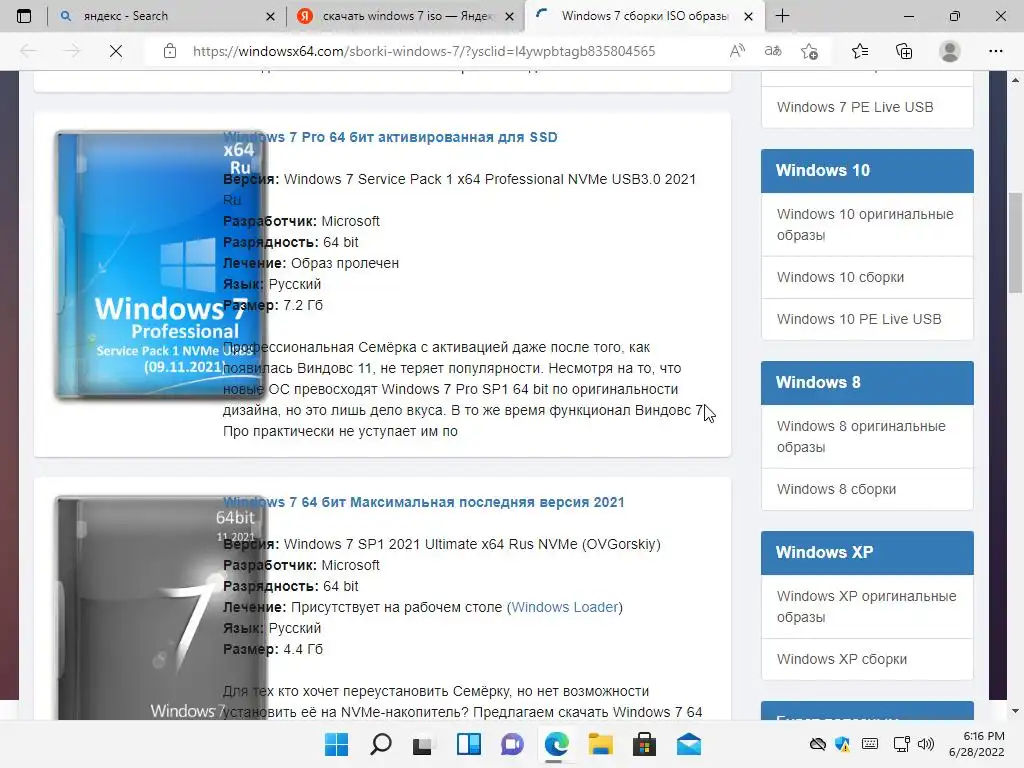Open Task View on taskbar
Screen dimensions: 1024x768
coord(423,744)
